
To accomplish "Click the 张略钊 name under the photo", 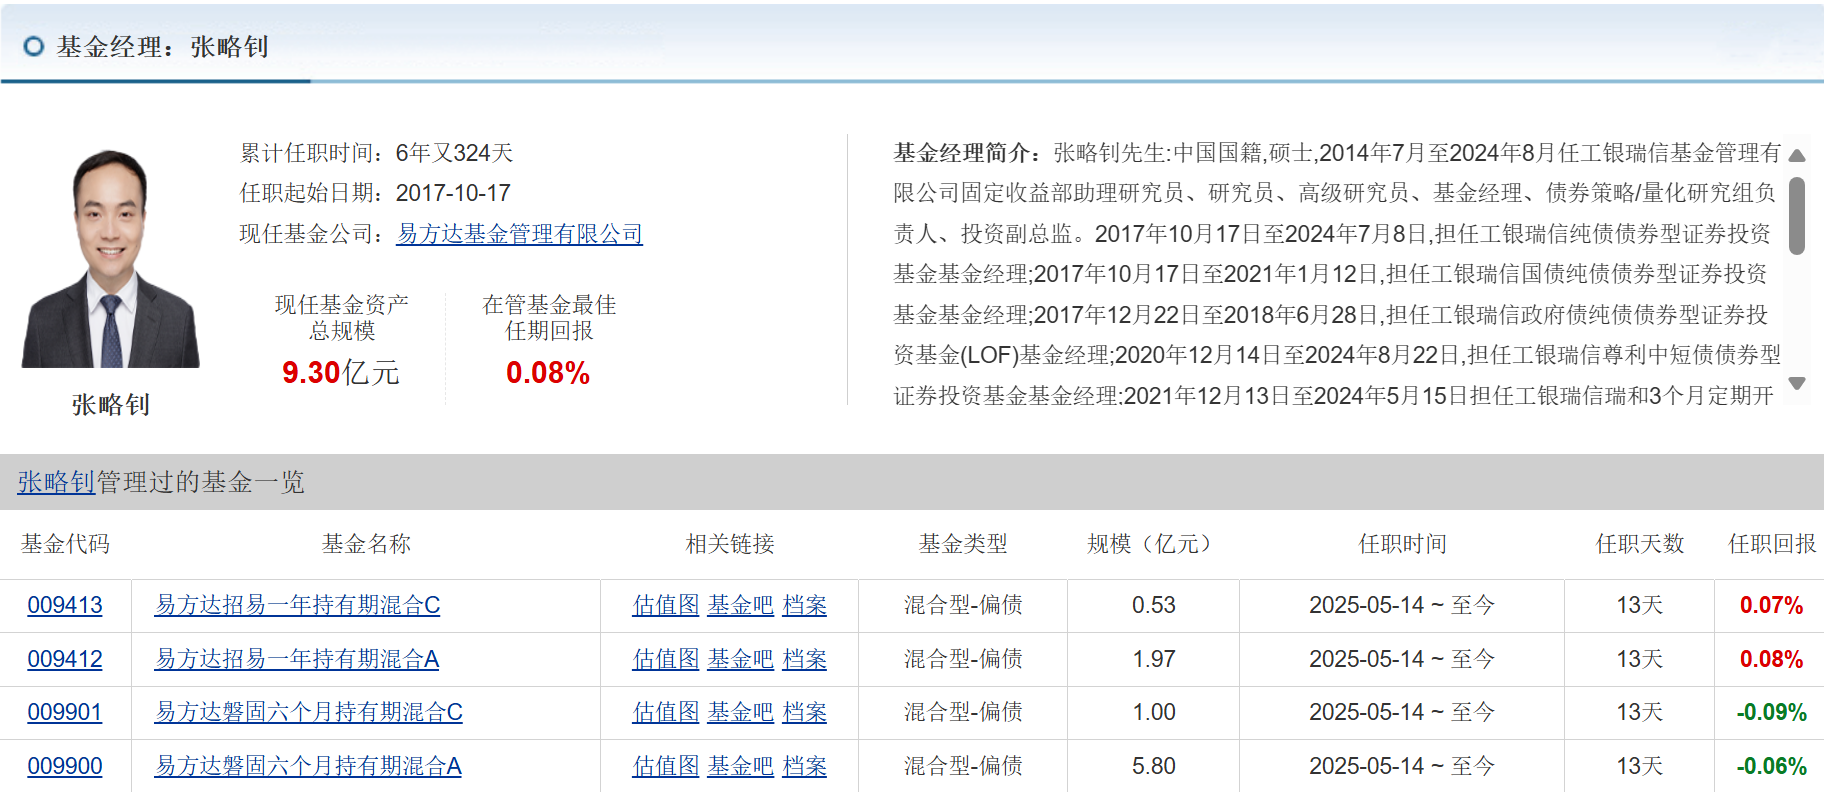I will [111, 405].
